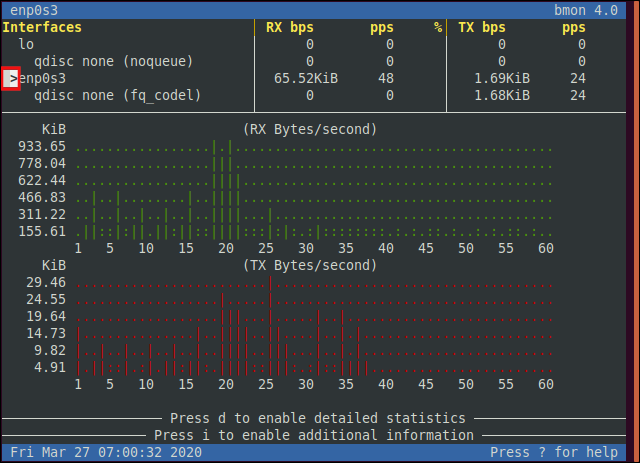Click the 65.52KiB RX value for enp0s3
Image resolution: width=640 pixels, height=463 pixels.
click(306, 78)
